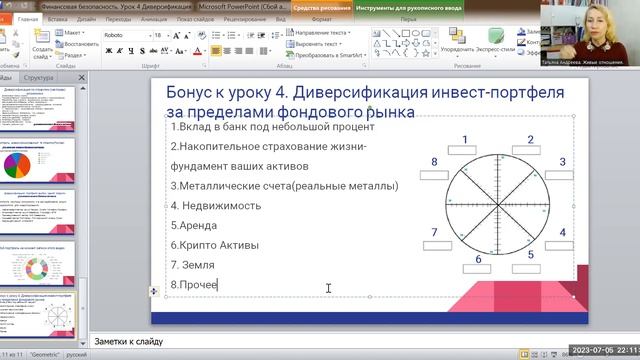640x360 pixels.
Task: Select justify text alignment
Action: [x=249, y=51]
